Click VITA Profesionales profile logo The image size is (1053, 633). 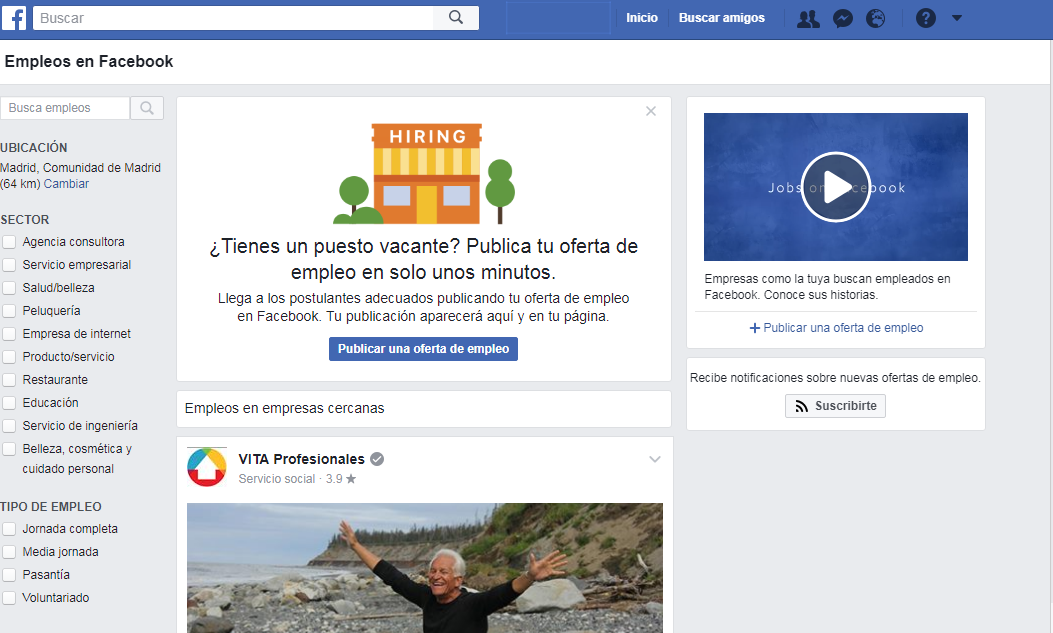(x=207, y=467)
